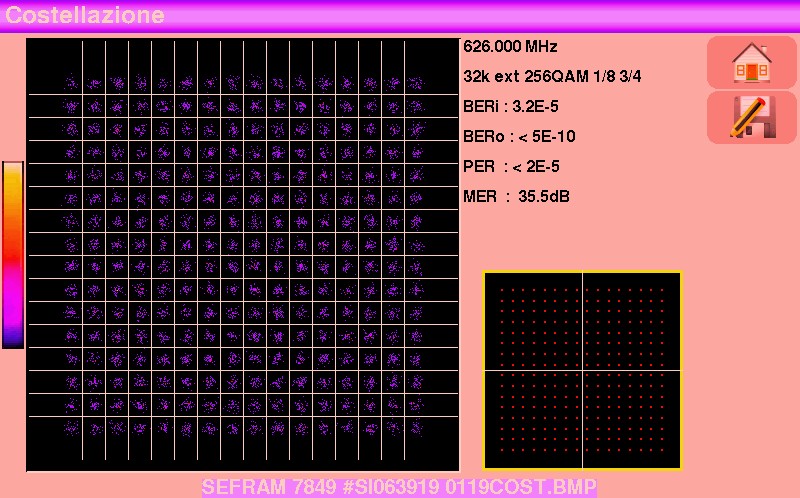Click the large constellation plot
The image size is (800, 498).
click(243, 255)
